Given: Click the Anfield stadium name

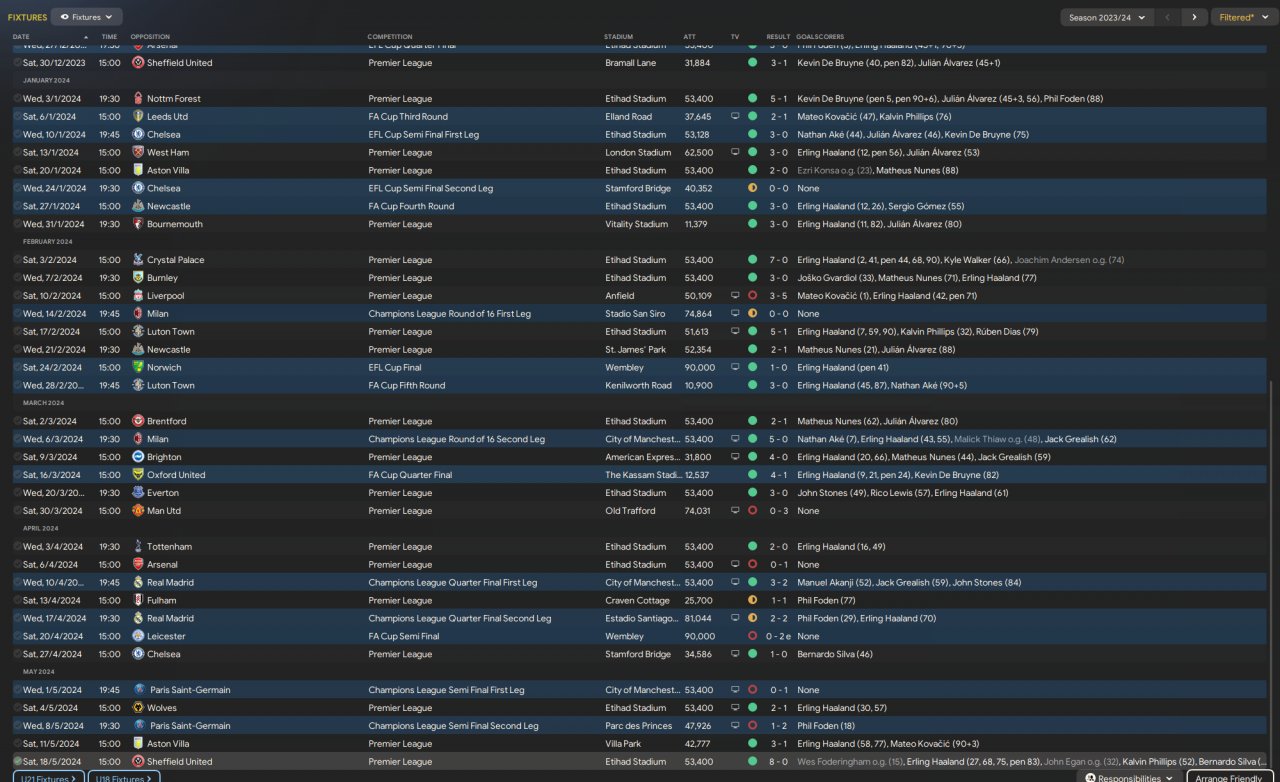Looking at the screenshot, I should coord(620,296).
